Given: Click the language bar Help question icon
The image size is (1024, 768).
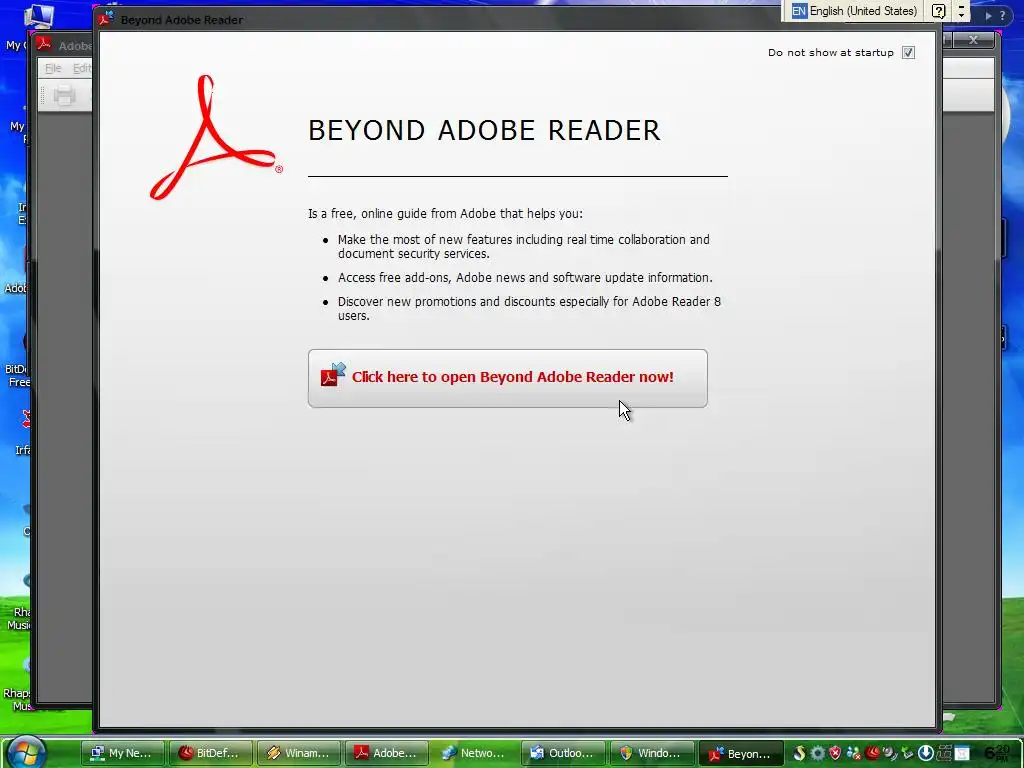Looking at the screenshot, I should 938,11.
